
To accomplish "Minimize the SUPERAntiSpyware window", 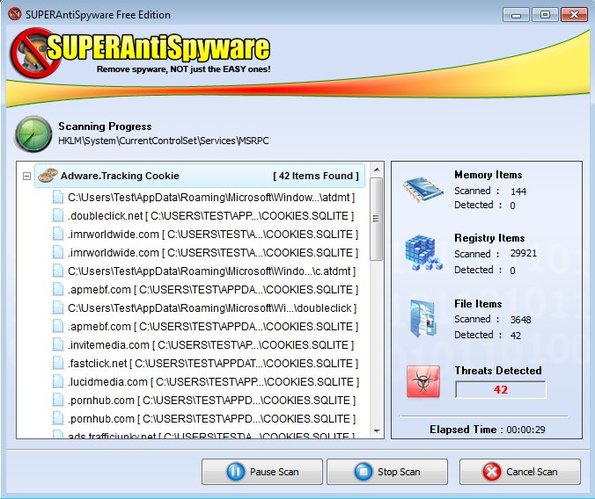I will pyautogui.click(x=515, y=15).
